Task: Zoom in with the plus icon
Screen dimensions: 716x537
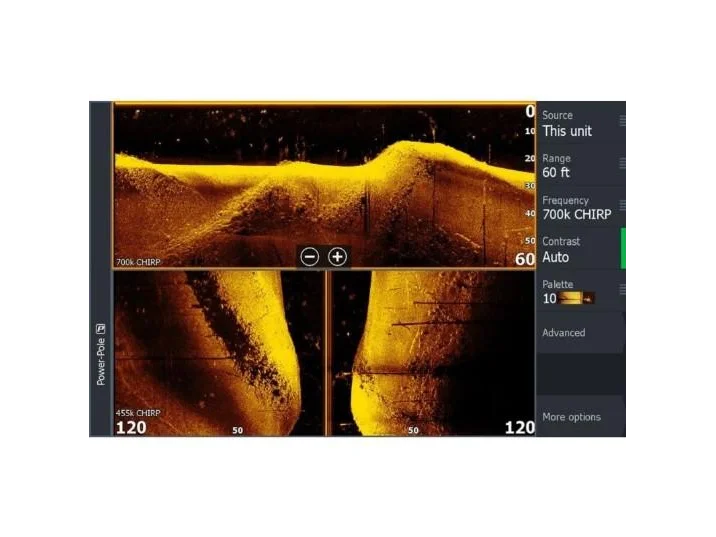Action: 338,257
